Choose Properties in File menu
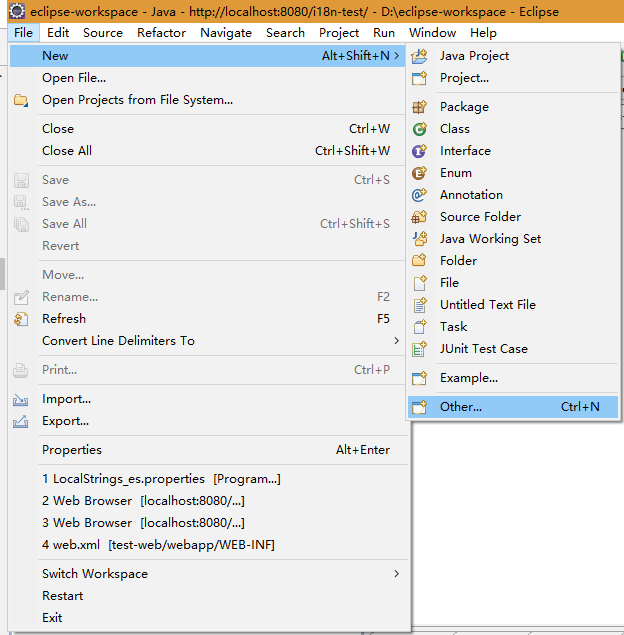The width and height of the screenshot is (624, 635). [x=207, y=450]
